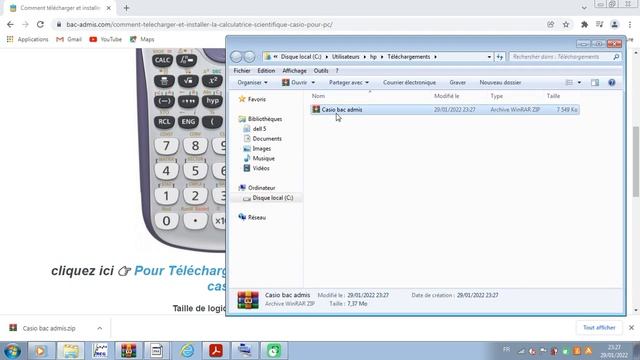Select Réseau in navigation pane

coord(252,218)
